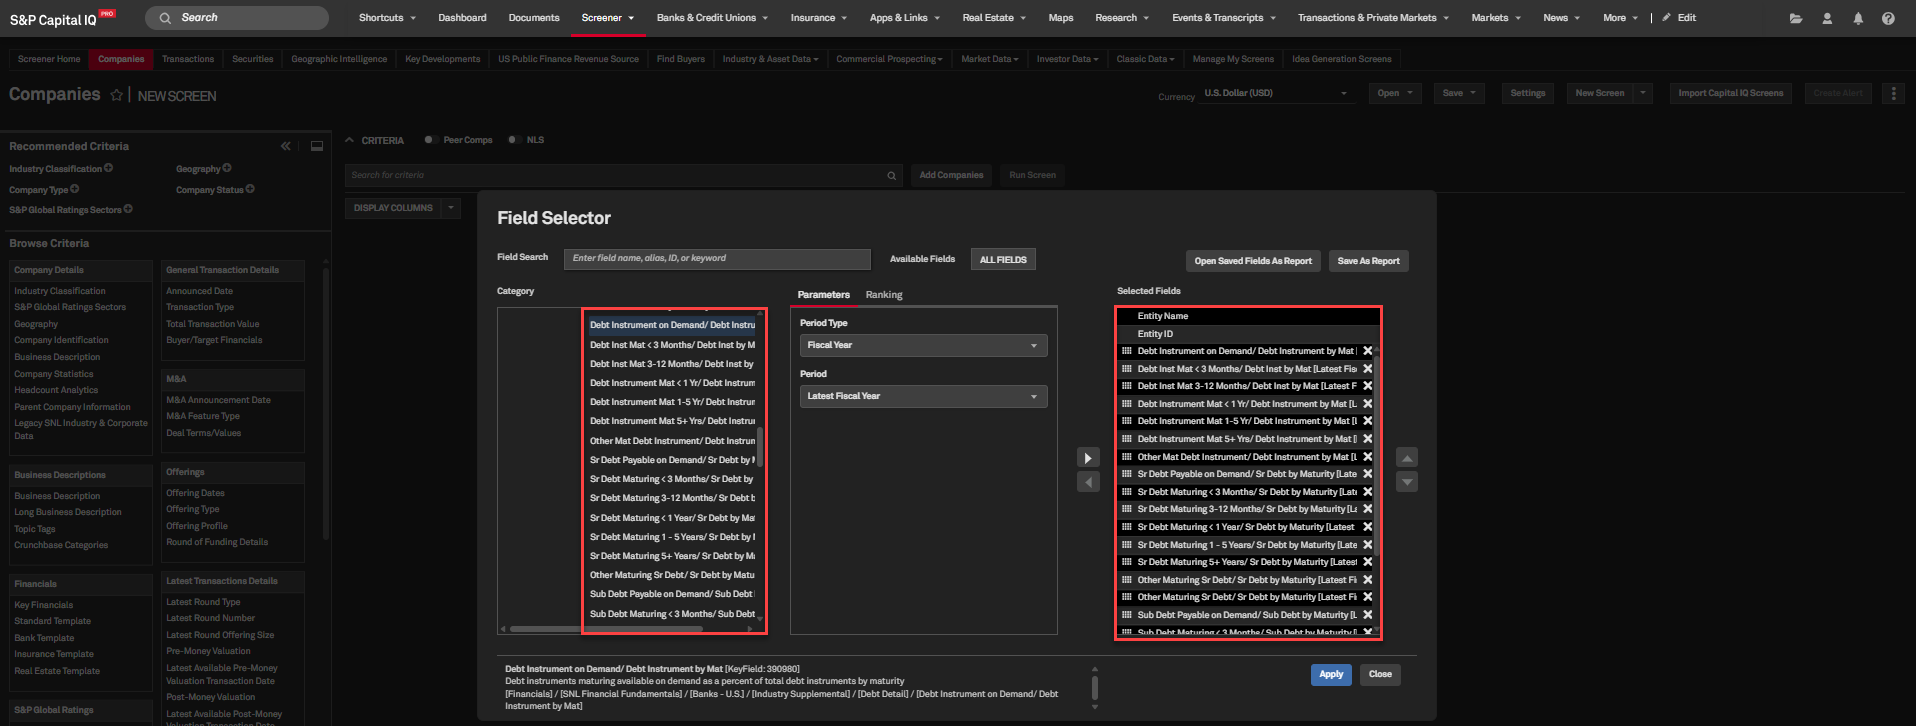Move selected field up
This screenshot has height=726, width=1916.
1407,458
